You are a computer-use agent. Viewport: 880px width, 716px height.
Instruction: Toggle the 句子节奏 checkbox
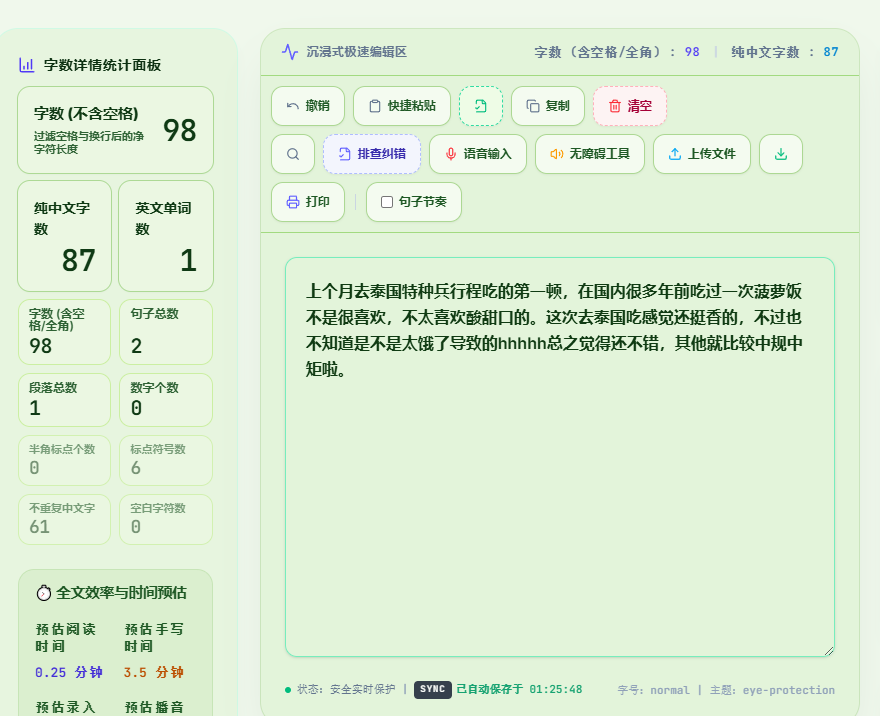click(x=387, y=202)
